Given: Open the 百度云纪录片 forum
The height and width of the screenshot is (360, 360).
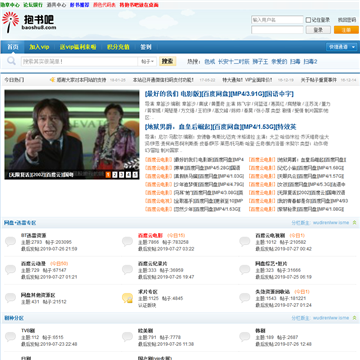Looking at the screenshot, I should (152, 263).
